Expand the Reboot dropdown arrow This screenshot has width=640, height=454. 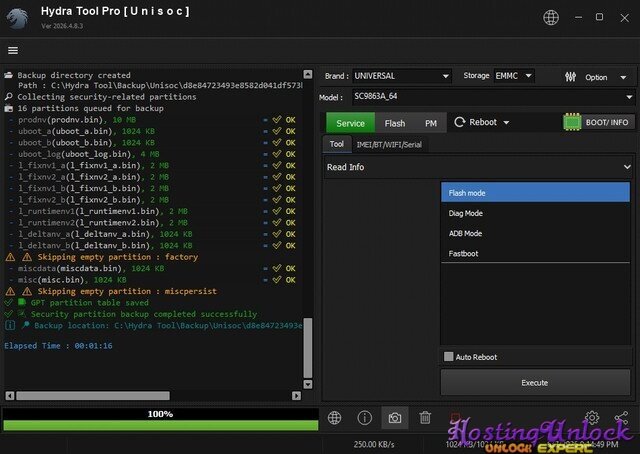tap(506, 122)
